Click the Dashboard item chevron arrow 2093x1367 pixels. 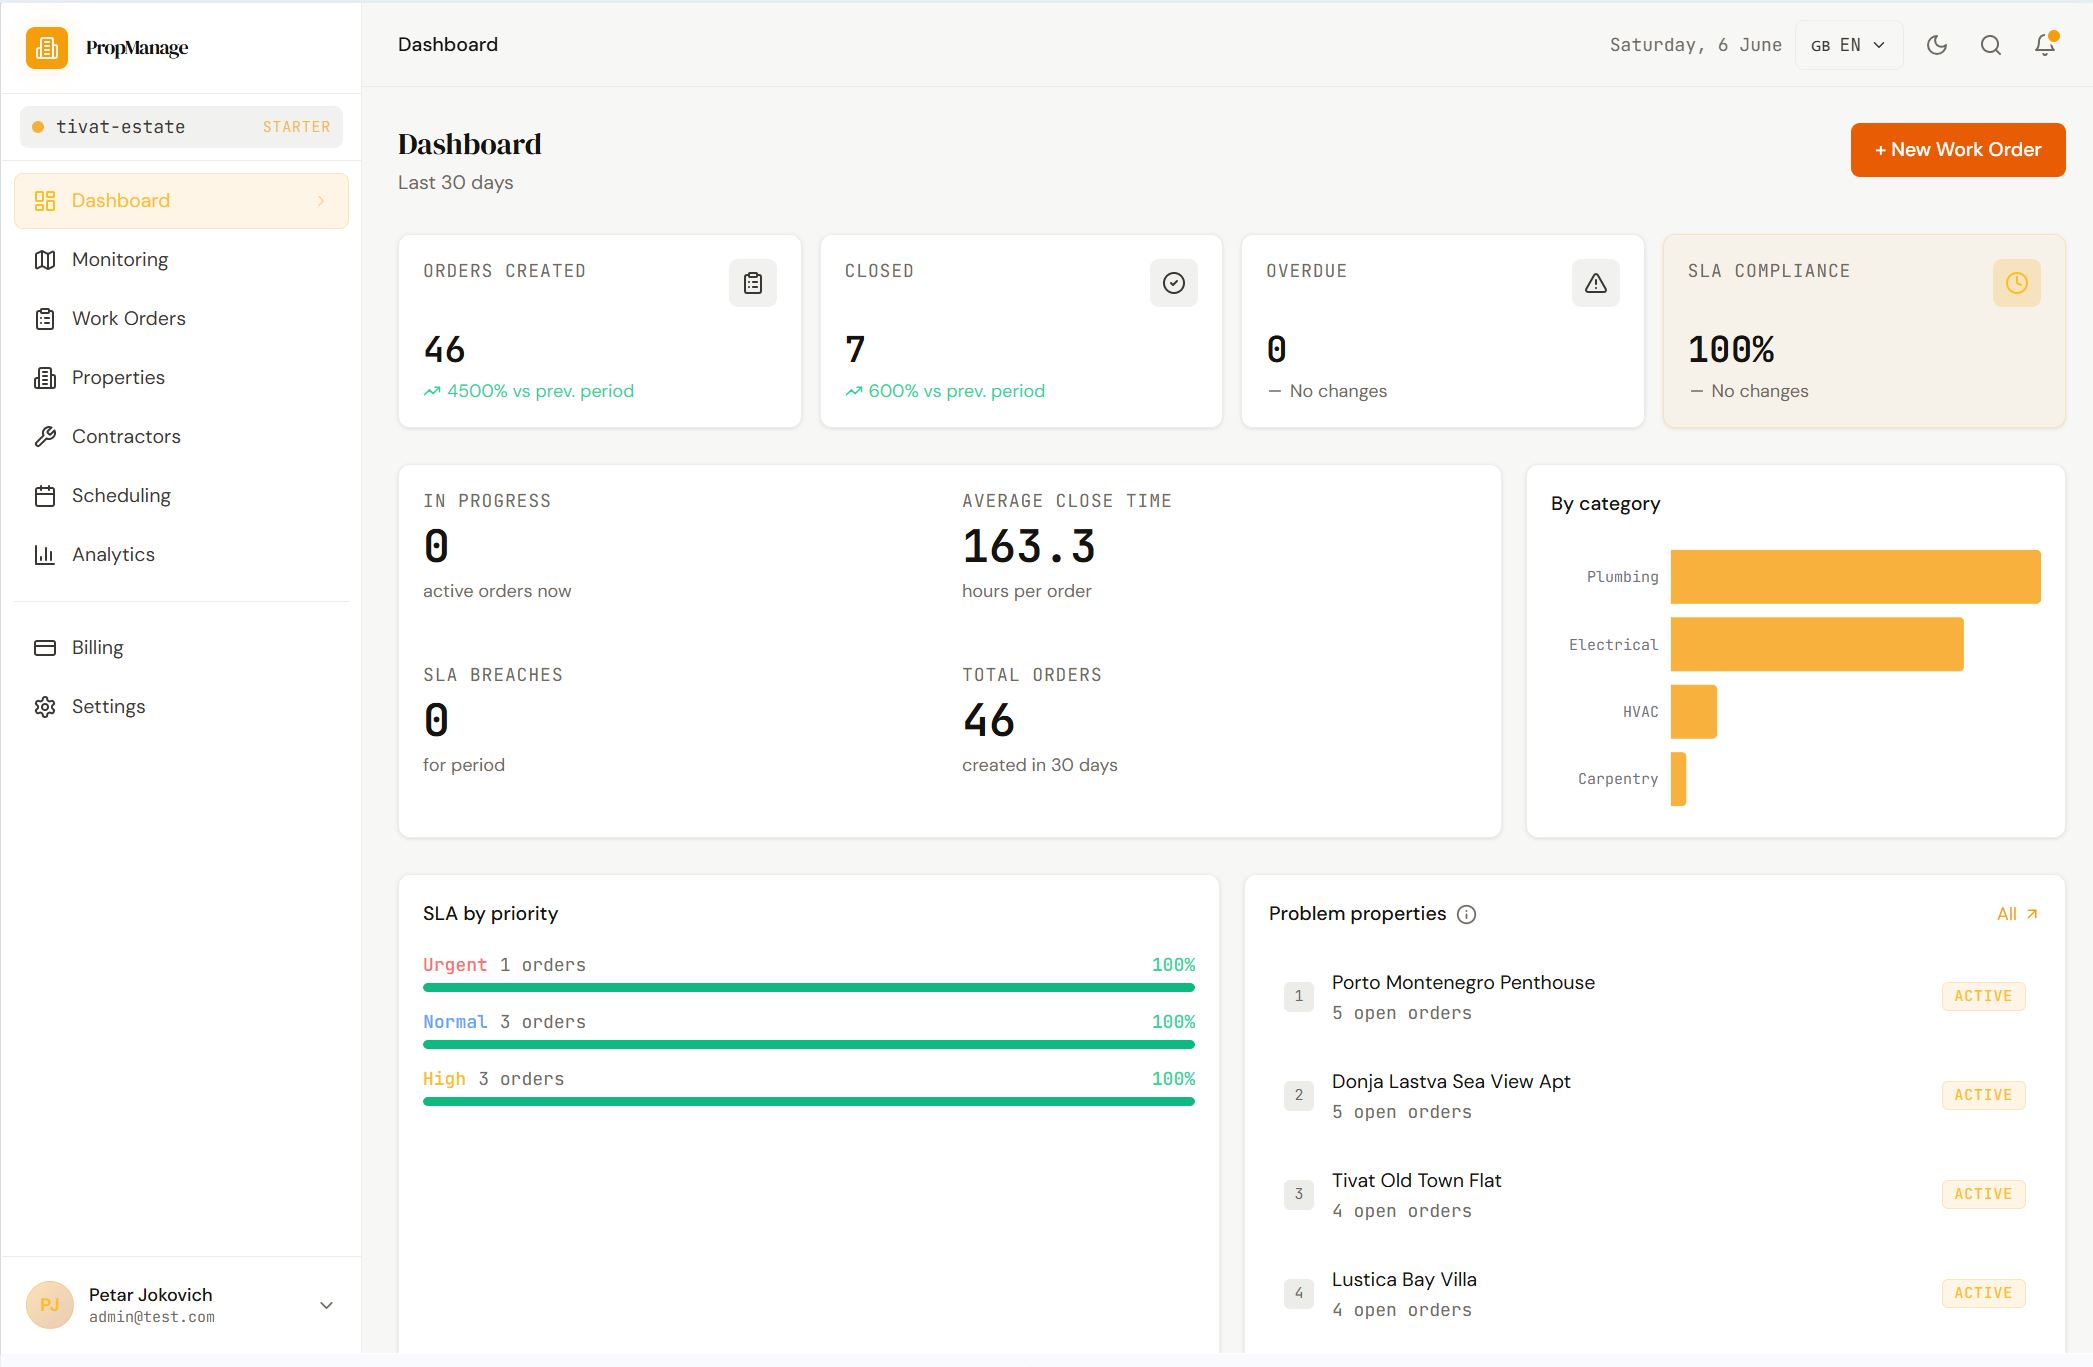[x=321, y=201]
